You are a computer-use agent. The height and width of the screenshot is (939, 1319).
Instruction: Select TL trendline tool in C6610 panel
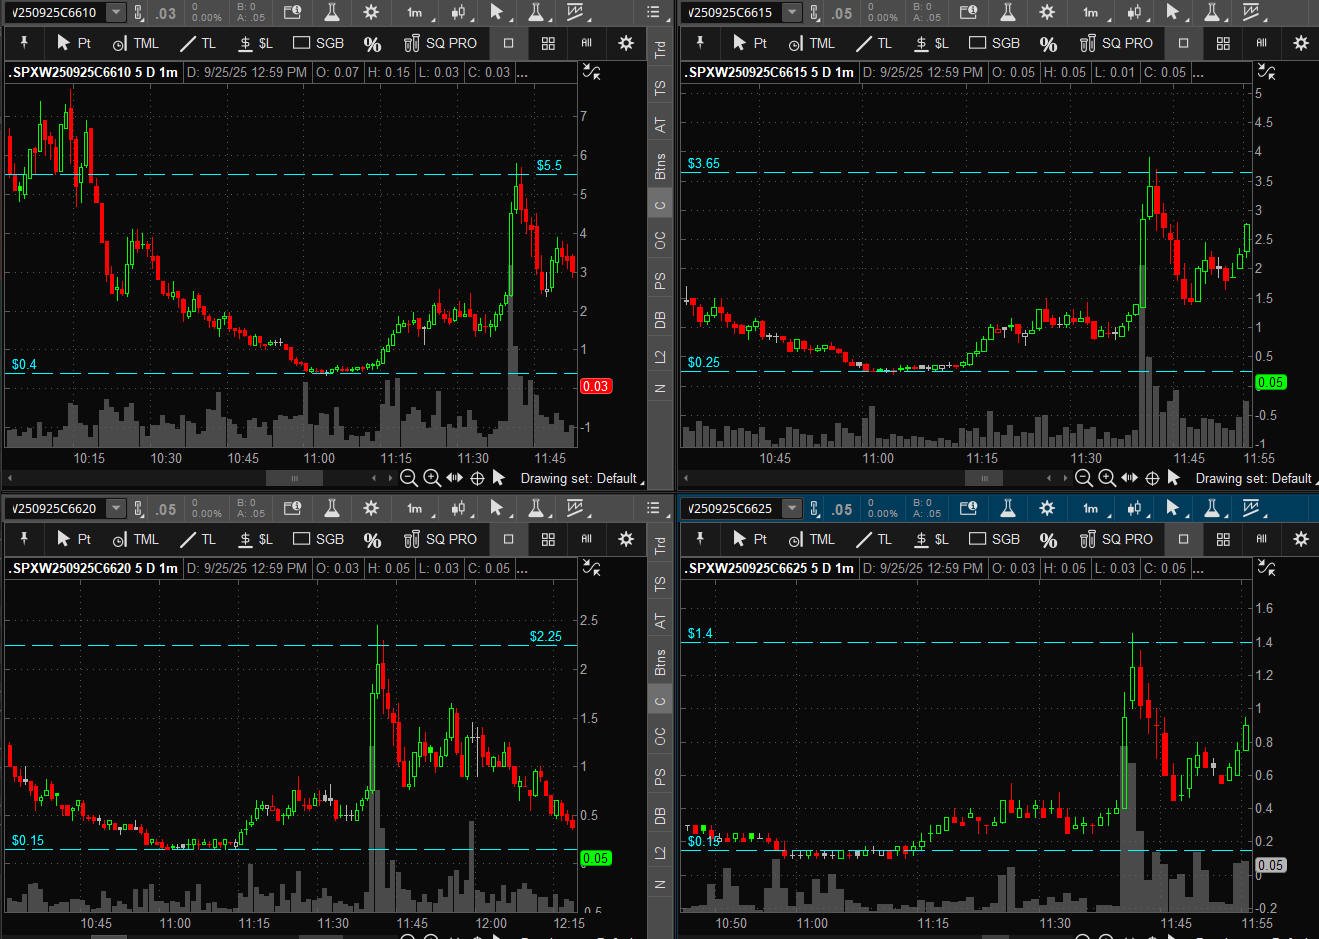click(x=197, y=43)
